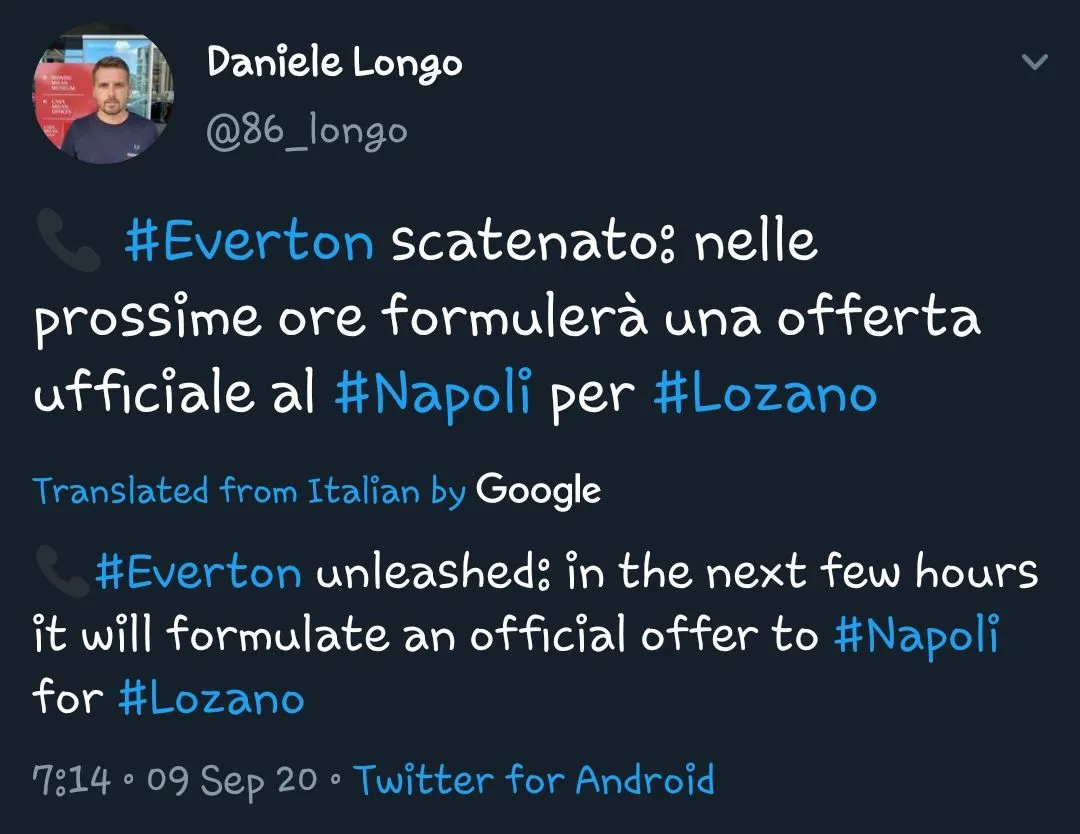Click the 'Translated from Italian by' label
1080x834 pixels.
tap(249, 491)
